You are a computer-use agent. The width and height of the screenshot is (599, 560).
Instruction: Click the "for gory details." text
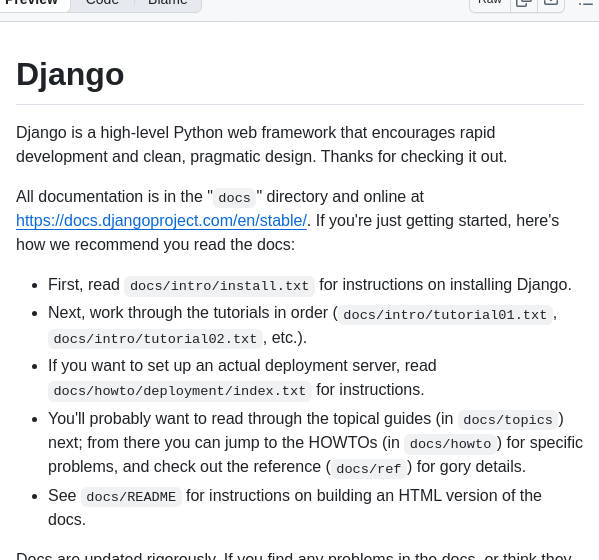pos(471,467)
